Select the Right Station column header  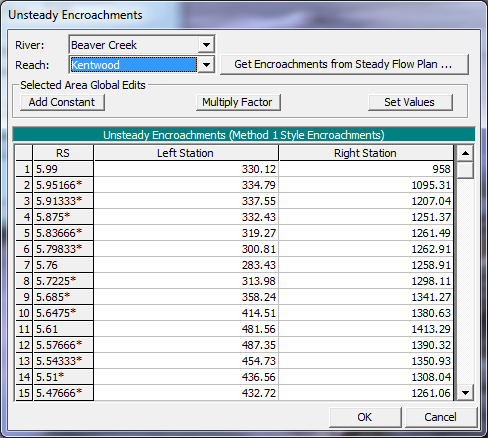coord(366,153)
